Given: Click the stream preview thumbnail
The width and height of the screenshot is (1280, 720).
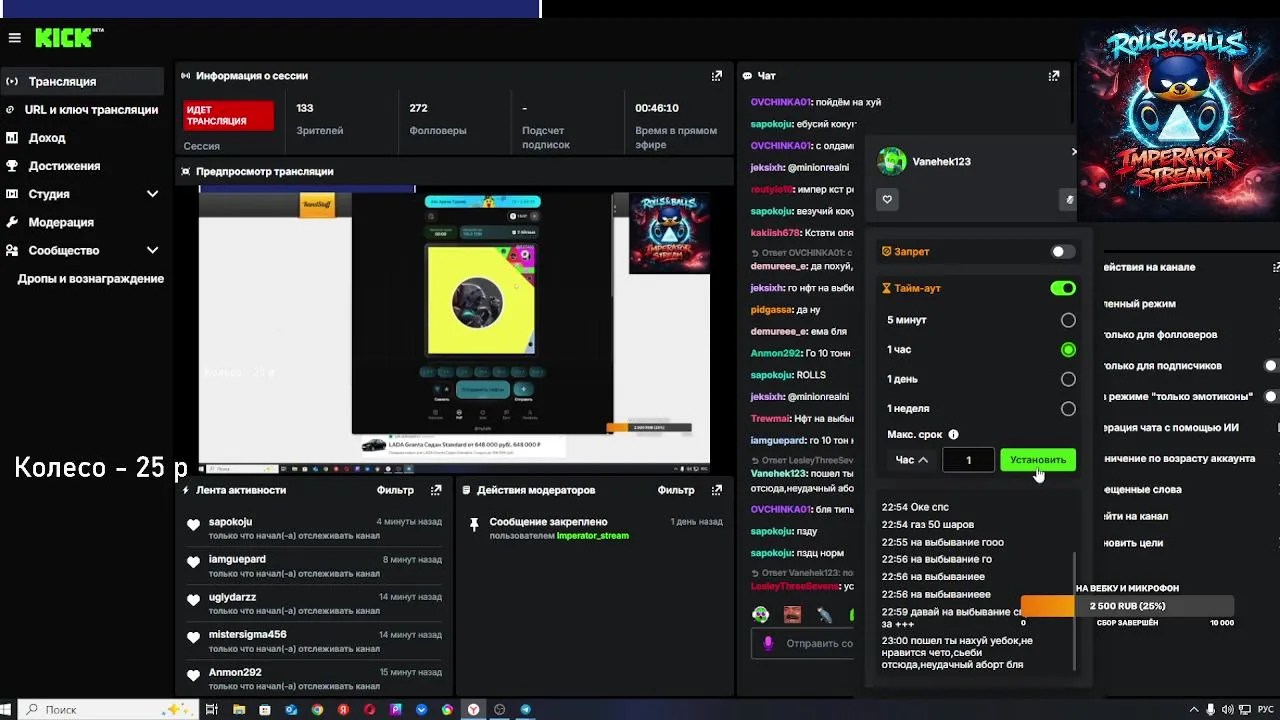Looking at the screenshot, I should (x=454, y=327).
